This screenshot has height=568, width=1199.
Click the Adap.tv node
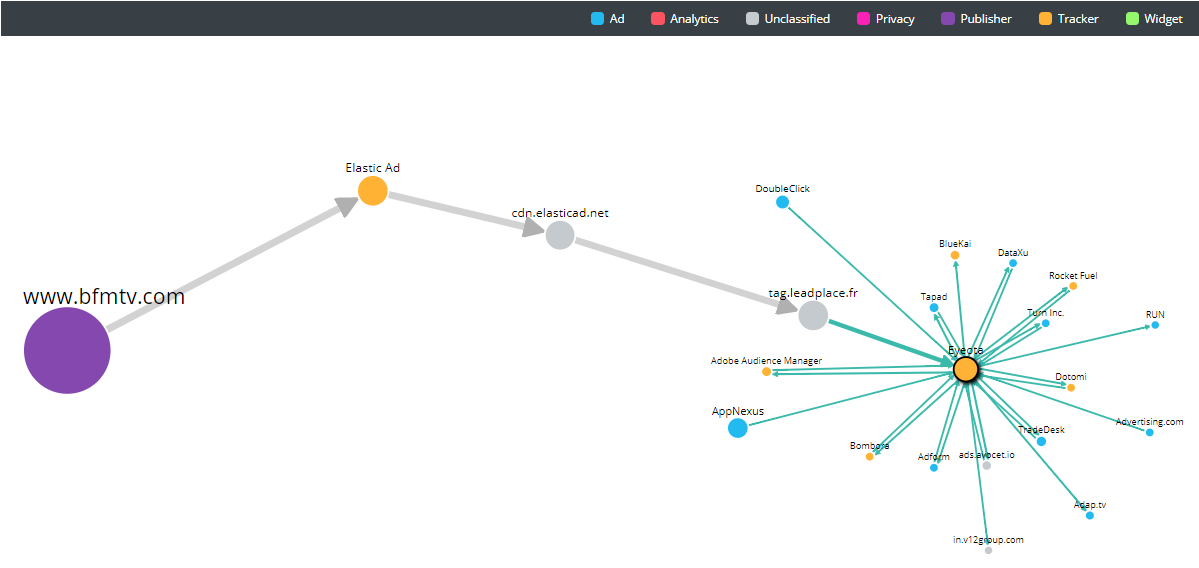coord(1090,515)
